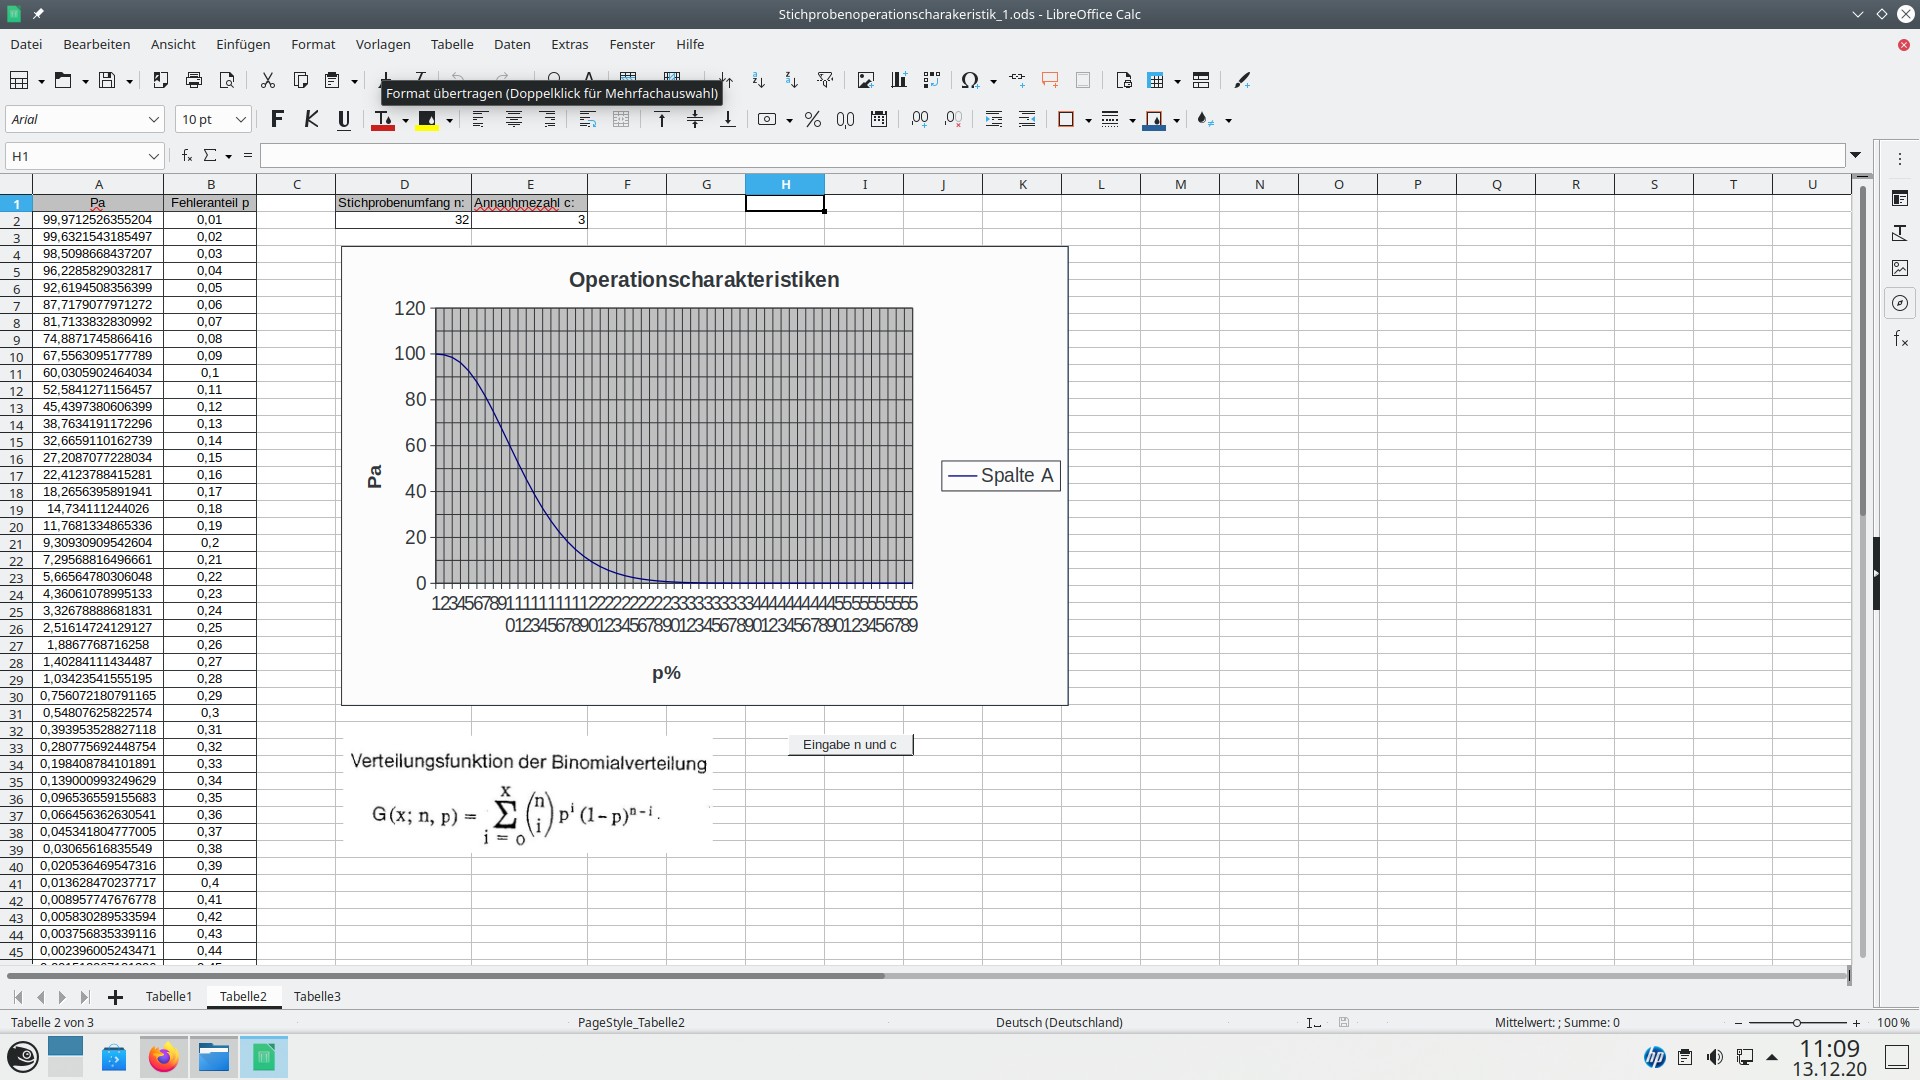Open the Extras menu

pos(569,44)
